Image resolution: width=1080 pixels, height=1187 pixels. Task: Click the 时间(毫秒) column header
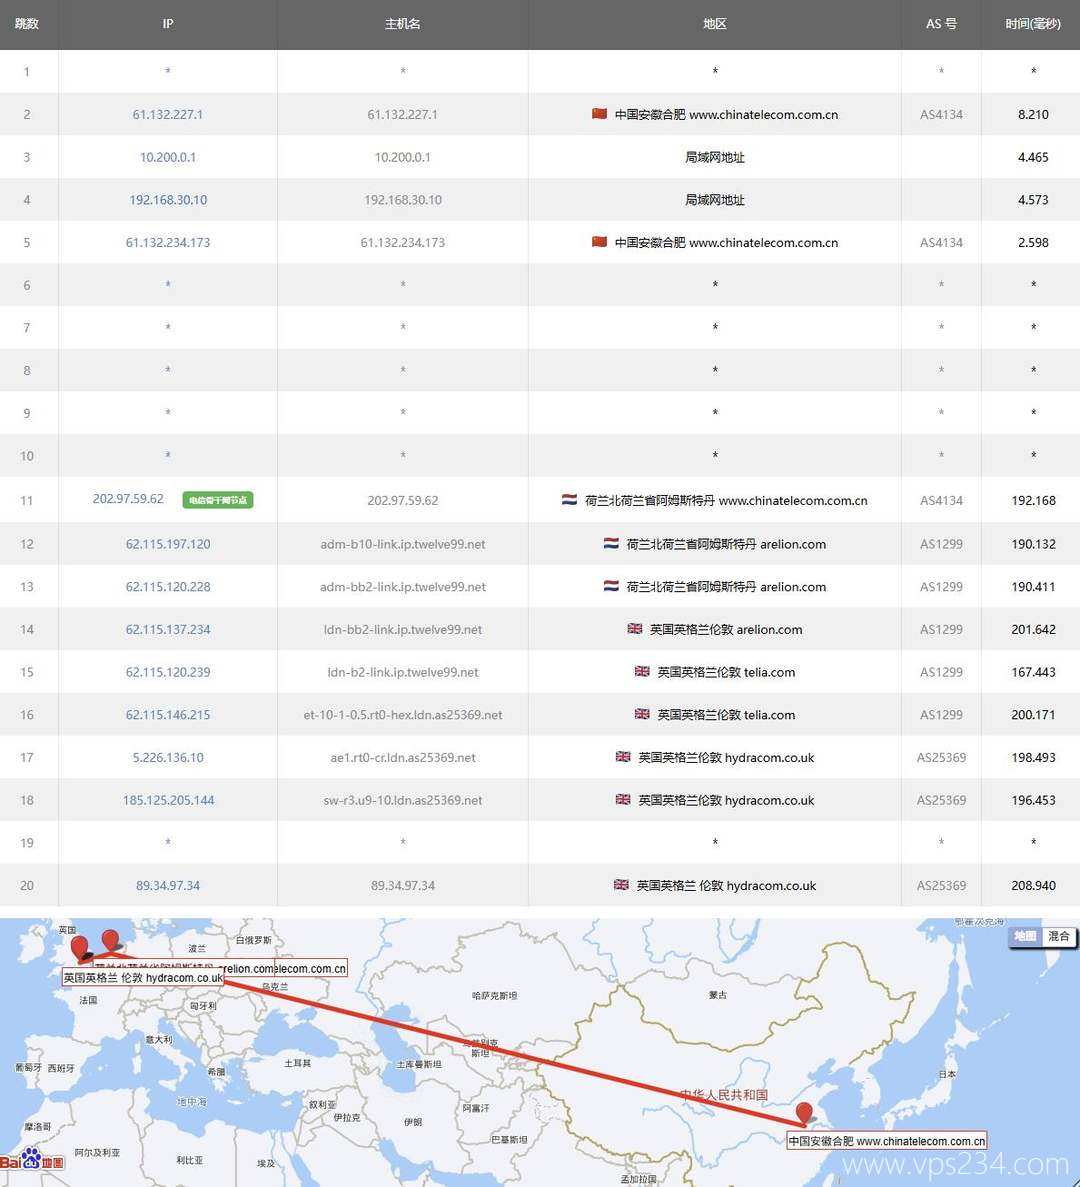[1033, 23]
